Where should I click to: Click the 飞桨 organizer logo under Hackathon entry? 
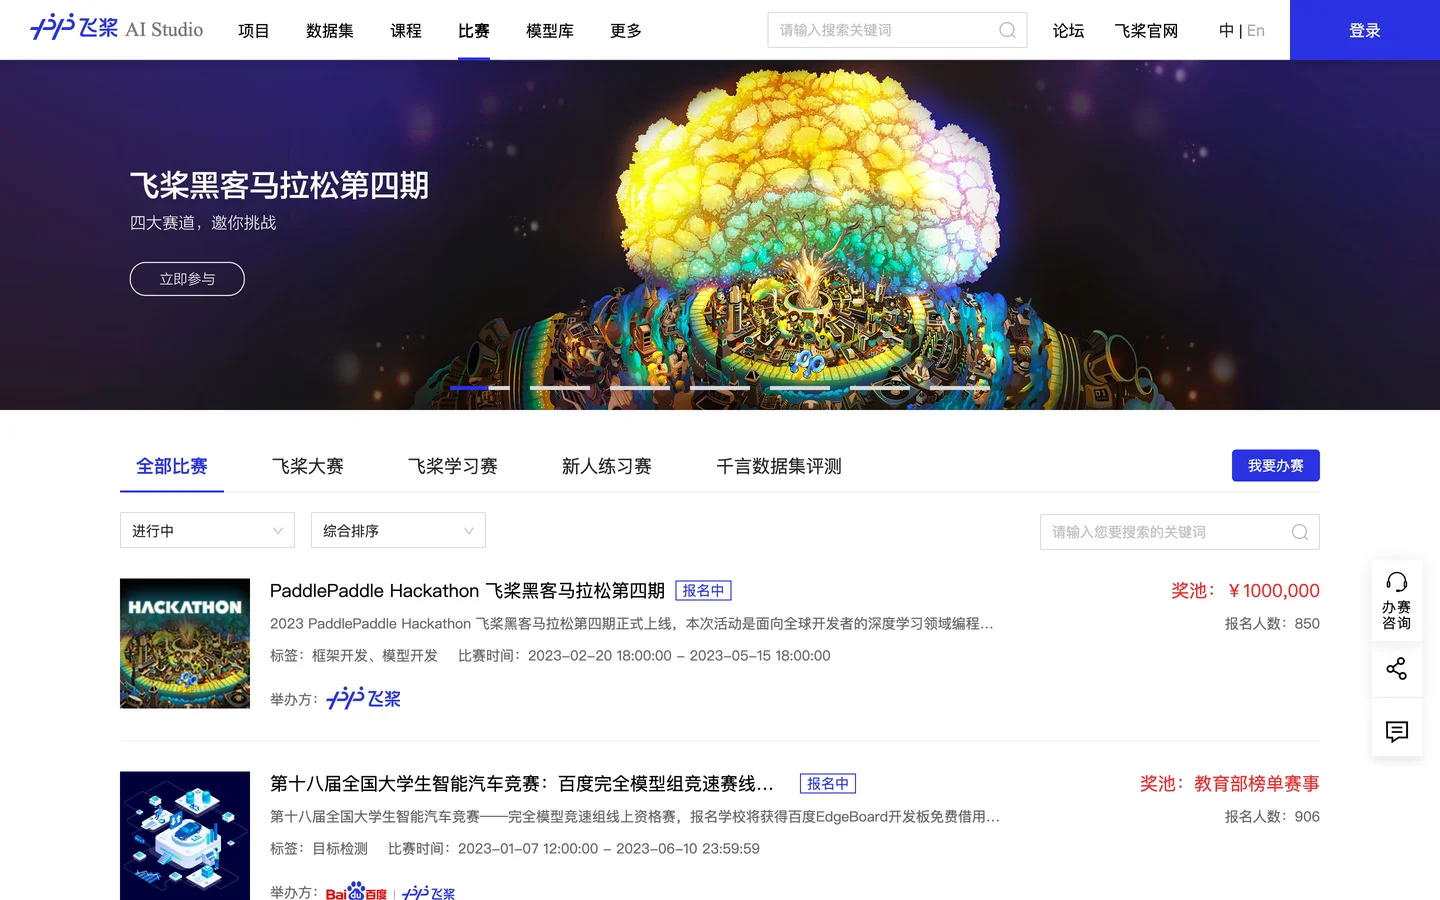[x=364, y=698]
